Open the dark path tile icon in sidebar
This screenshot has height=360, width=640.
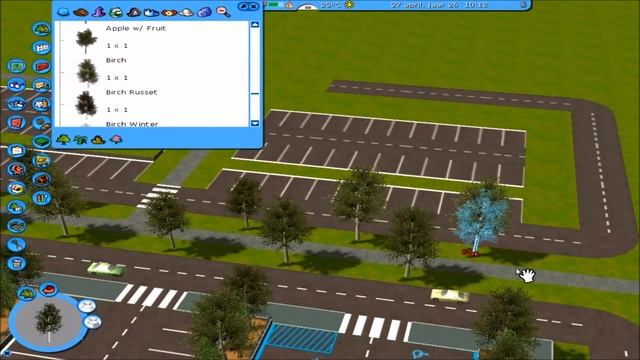(16, 226)
